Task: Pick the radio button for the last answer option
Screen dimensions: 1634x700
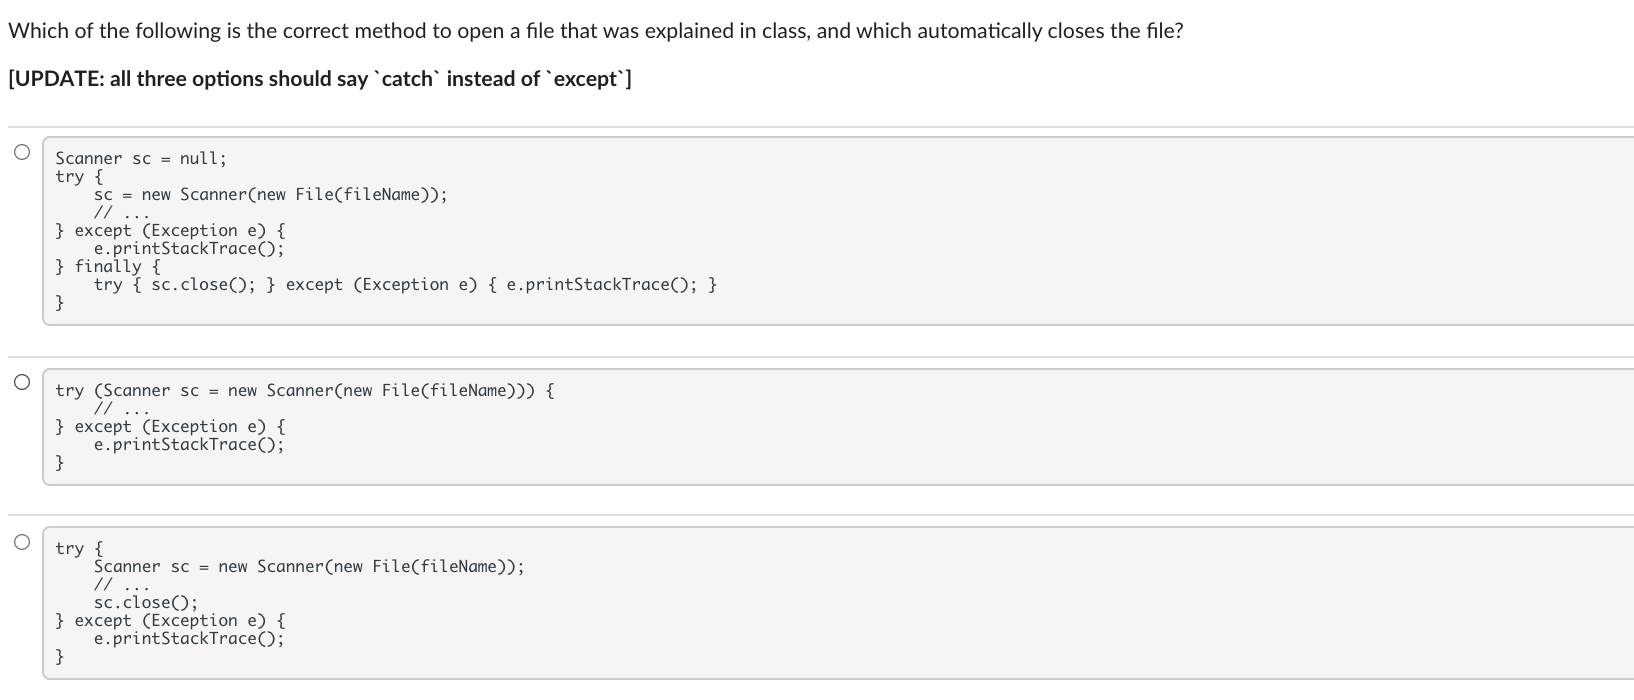Action: (21, 542)
